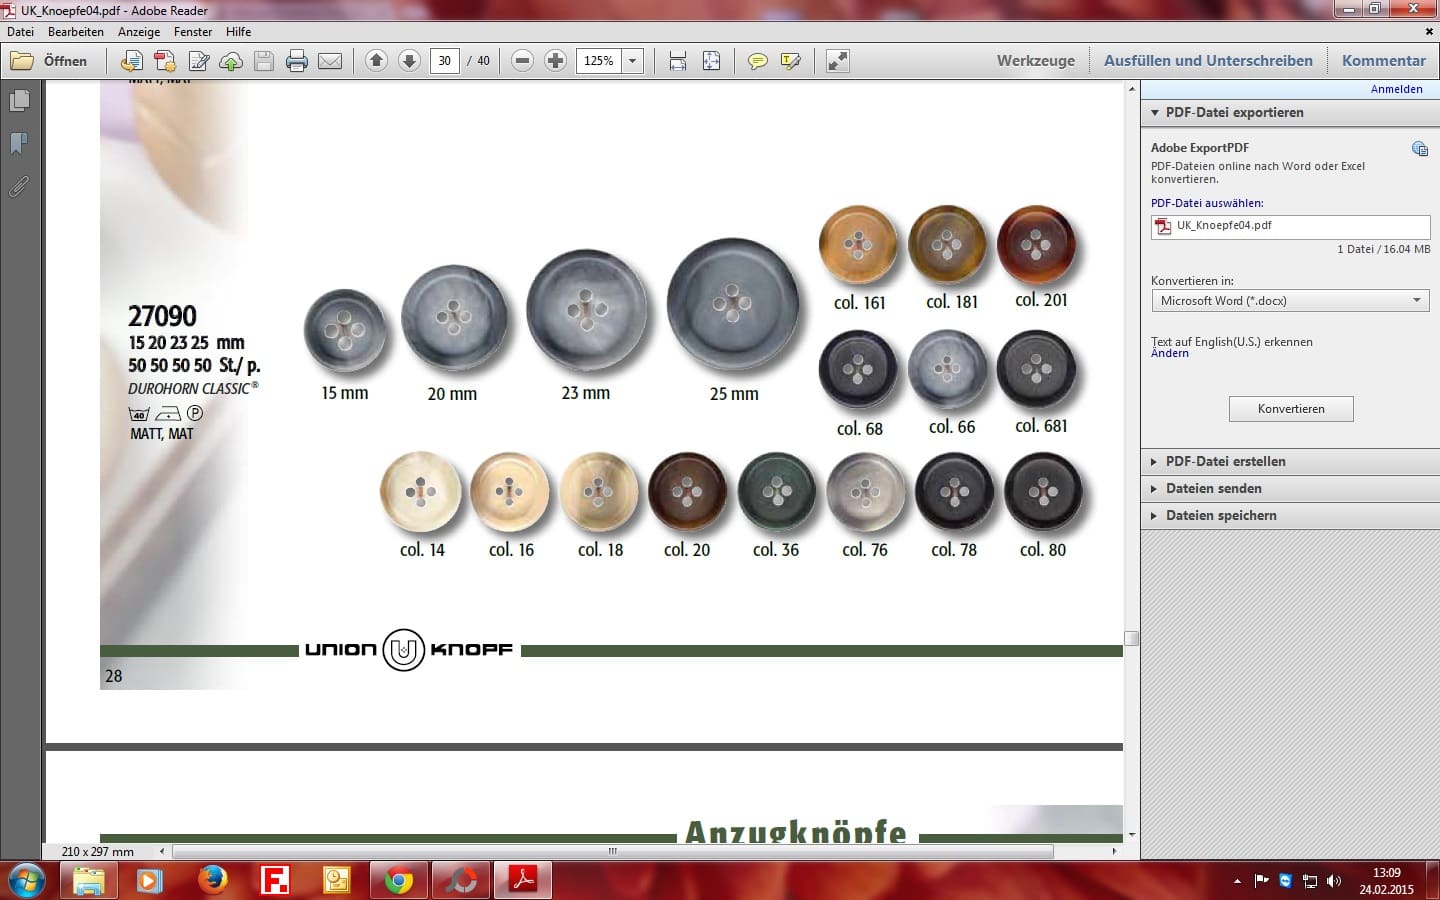Image resolution: width=1440 pixels, height=900 pixels.
Task: Click the Adobe Reader taskbar button
Action: coord(523,880)
